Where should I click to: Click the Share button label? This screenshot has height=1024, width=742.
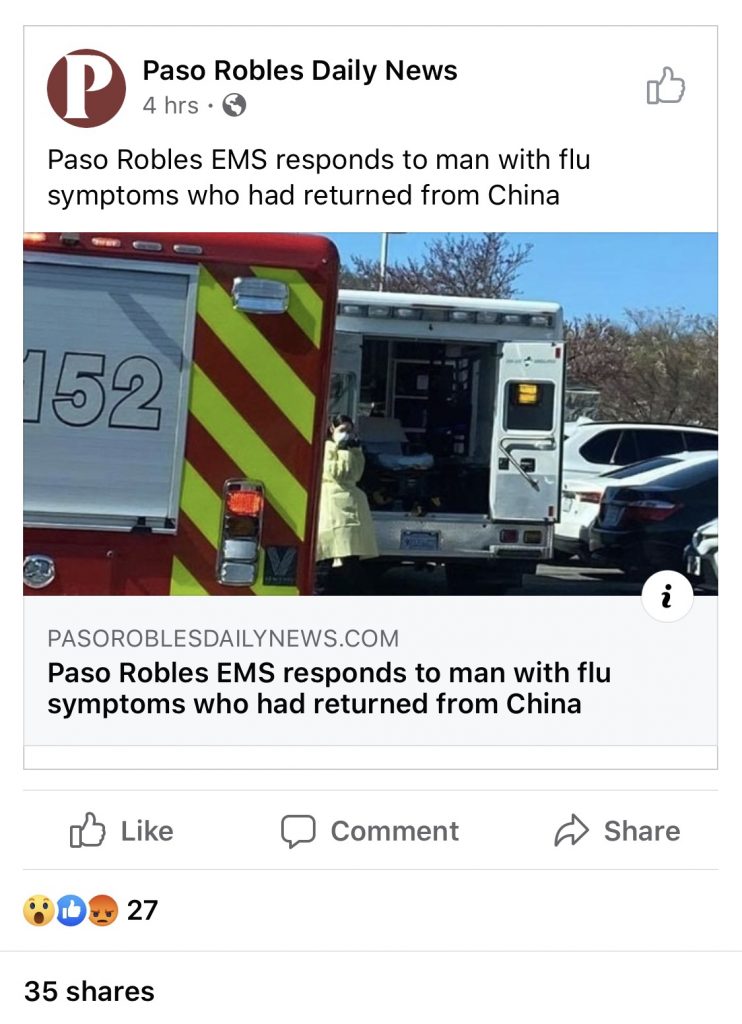point(642,831)
